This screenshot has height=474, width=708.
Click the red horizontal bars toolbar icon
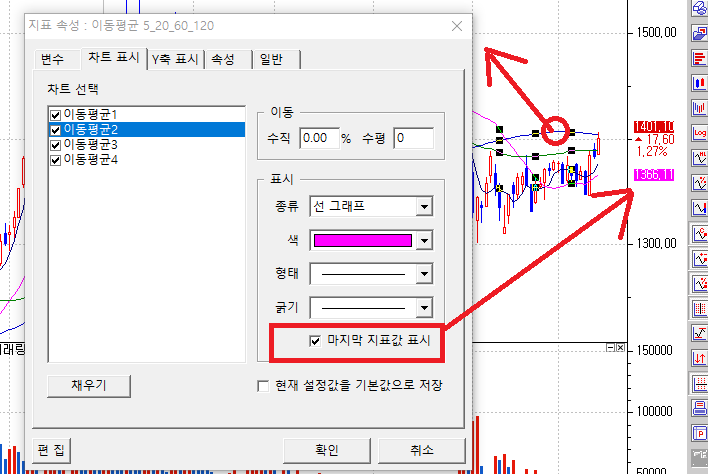tap(697, 57)
